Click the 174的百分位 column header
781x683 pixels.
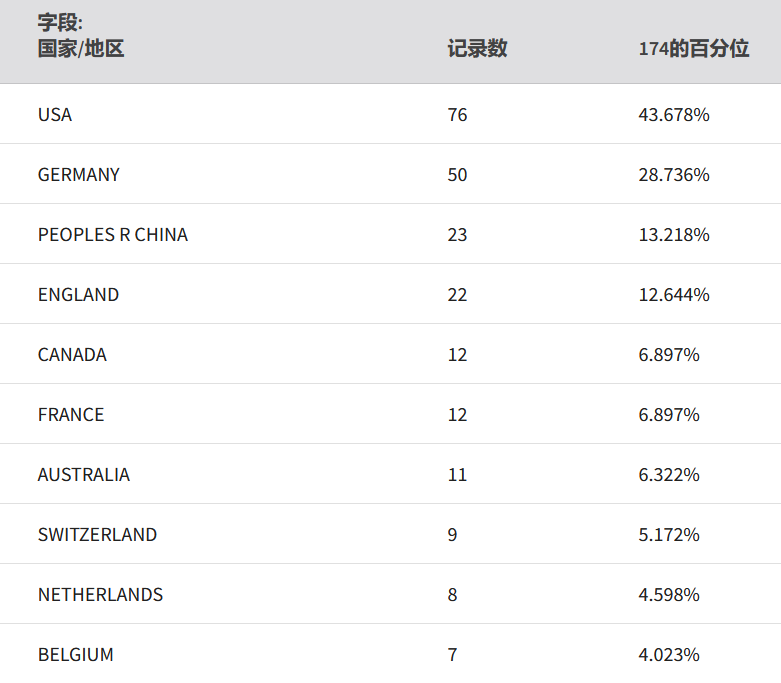coord(693,49)
